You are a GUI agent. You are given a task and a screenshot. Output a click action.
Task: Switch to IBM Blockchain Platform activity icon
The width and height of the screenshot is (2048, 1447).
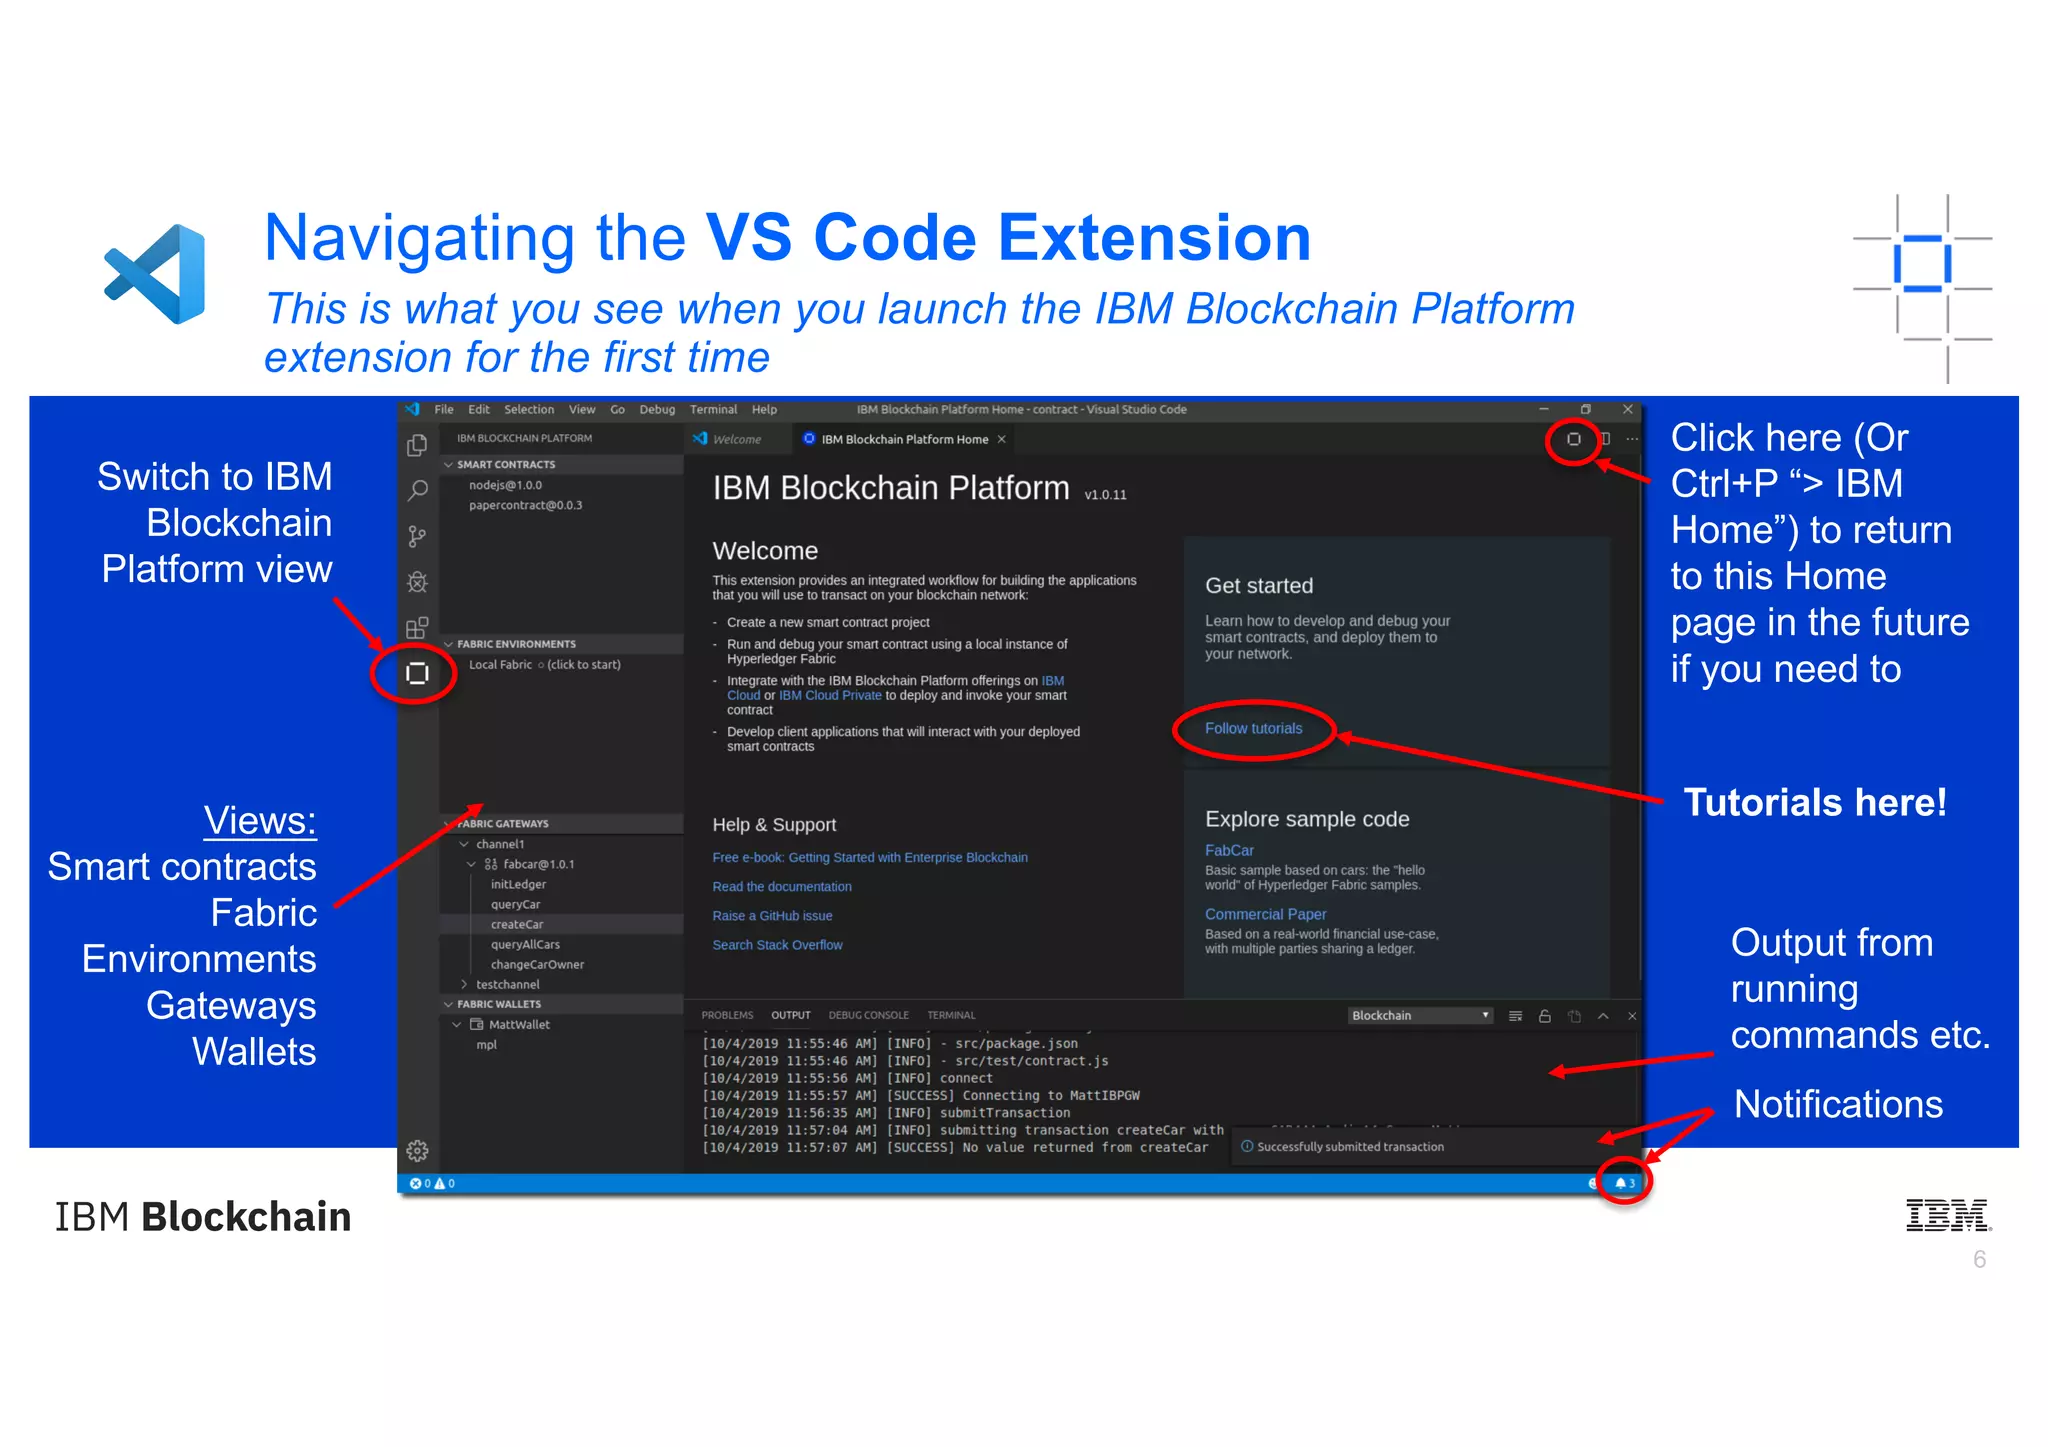(x=417, y=673)
